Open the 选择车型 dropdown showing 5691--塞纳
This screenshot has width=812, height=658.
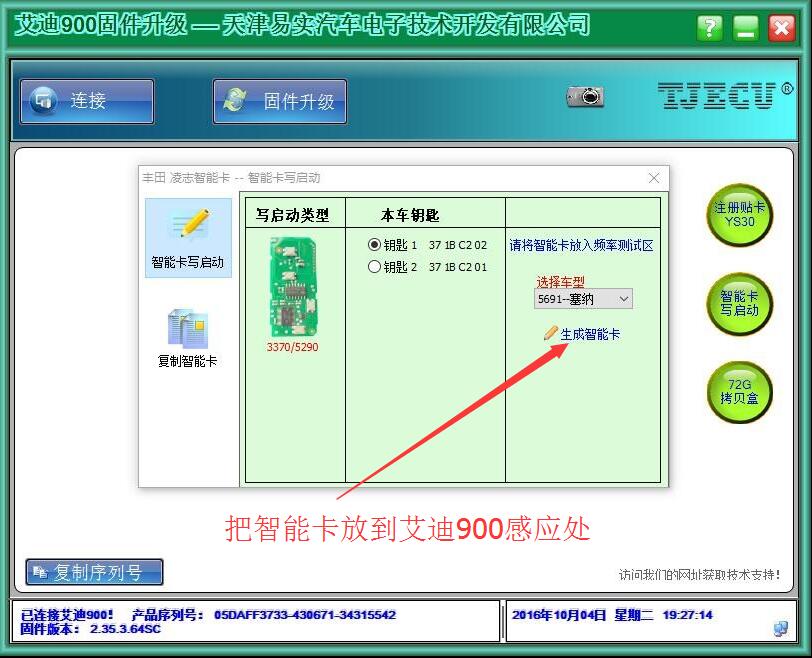[583, 299]
